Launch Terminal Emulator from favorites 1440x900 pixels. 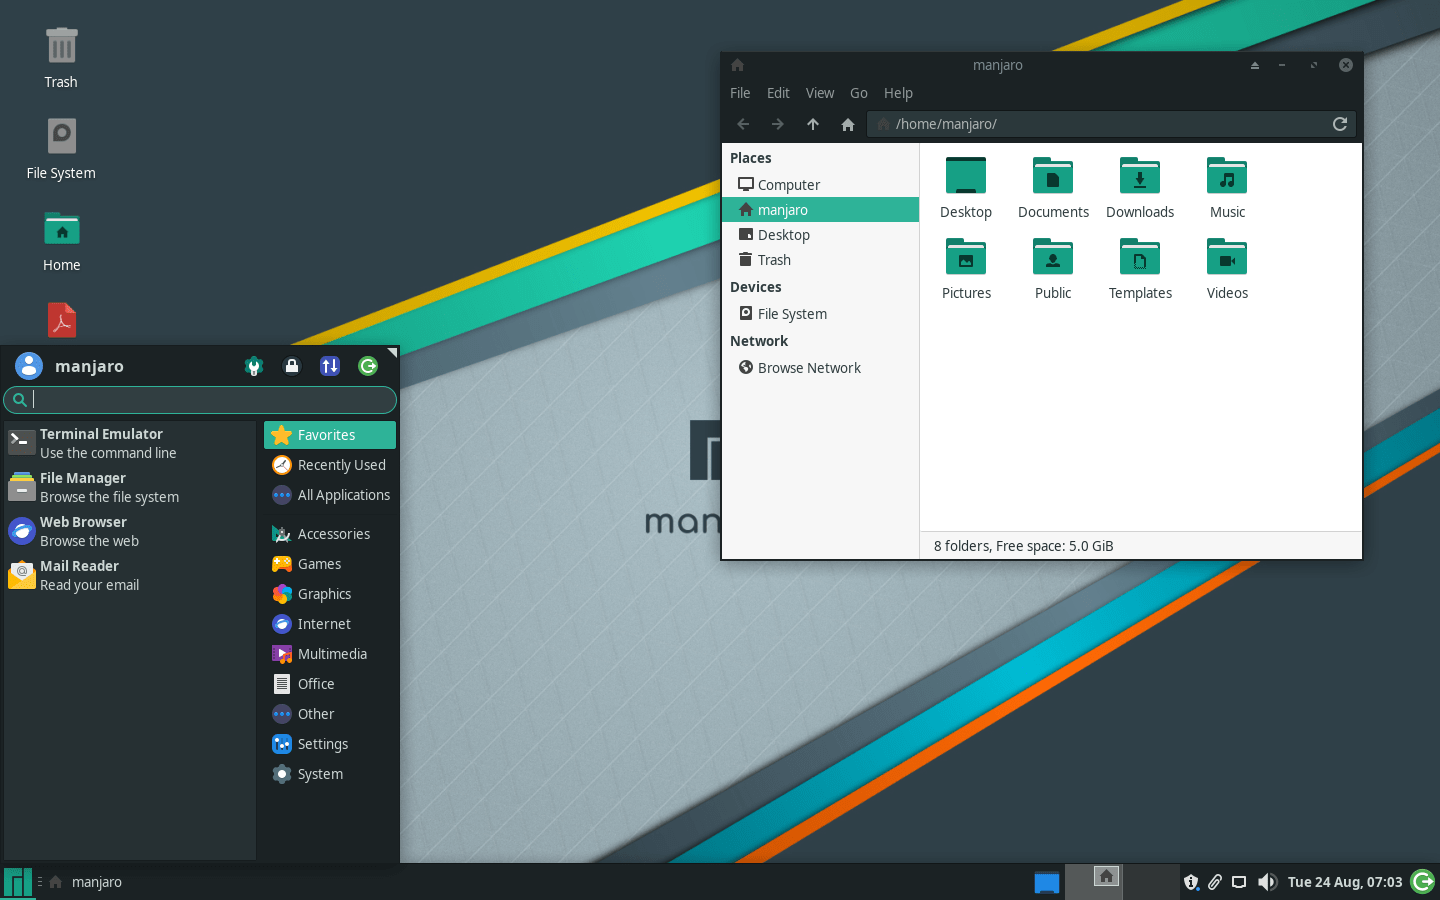click(x=129, y=443)
